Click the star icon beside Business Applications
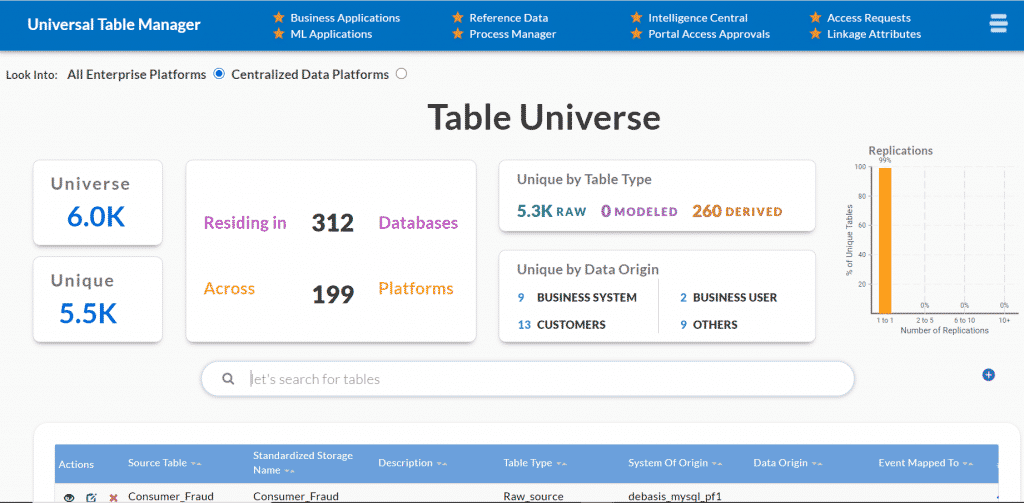Viewport: 1024px width, 503px height. pyautogui.click(x=279, y=18)
